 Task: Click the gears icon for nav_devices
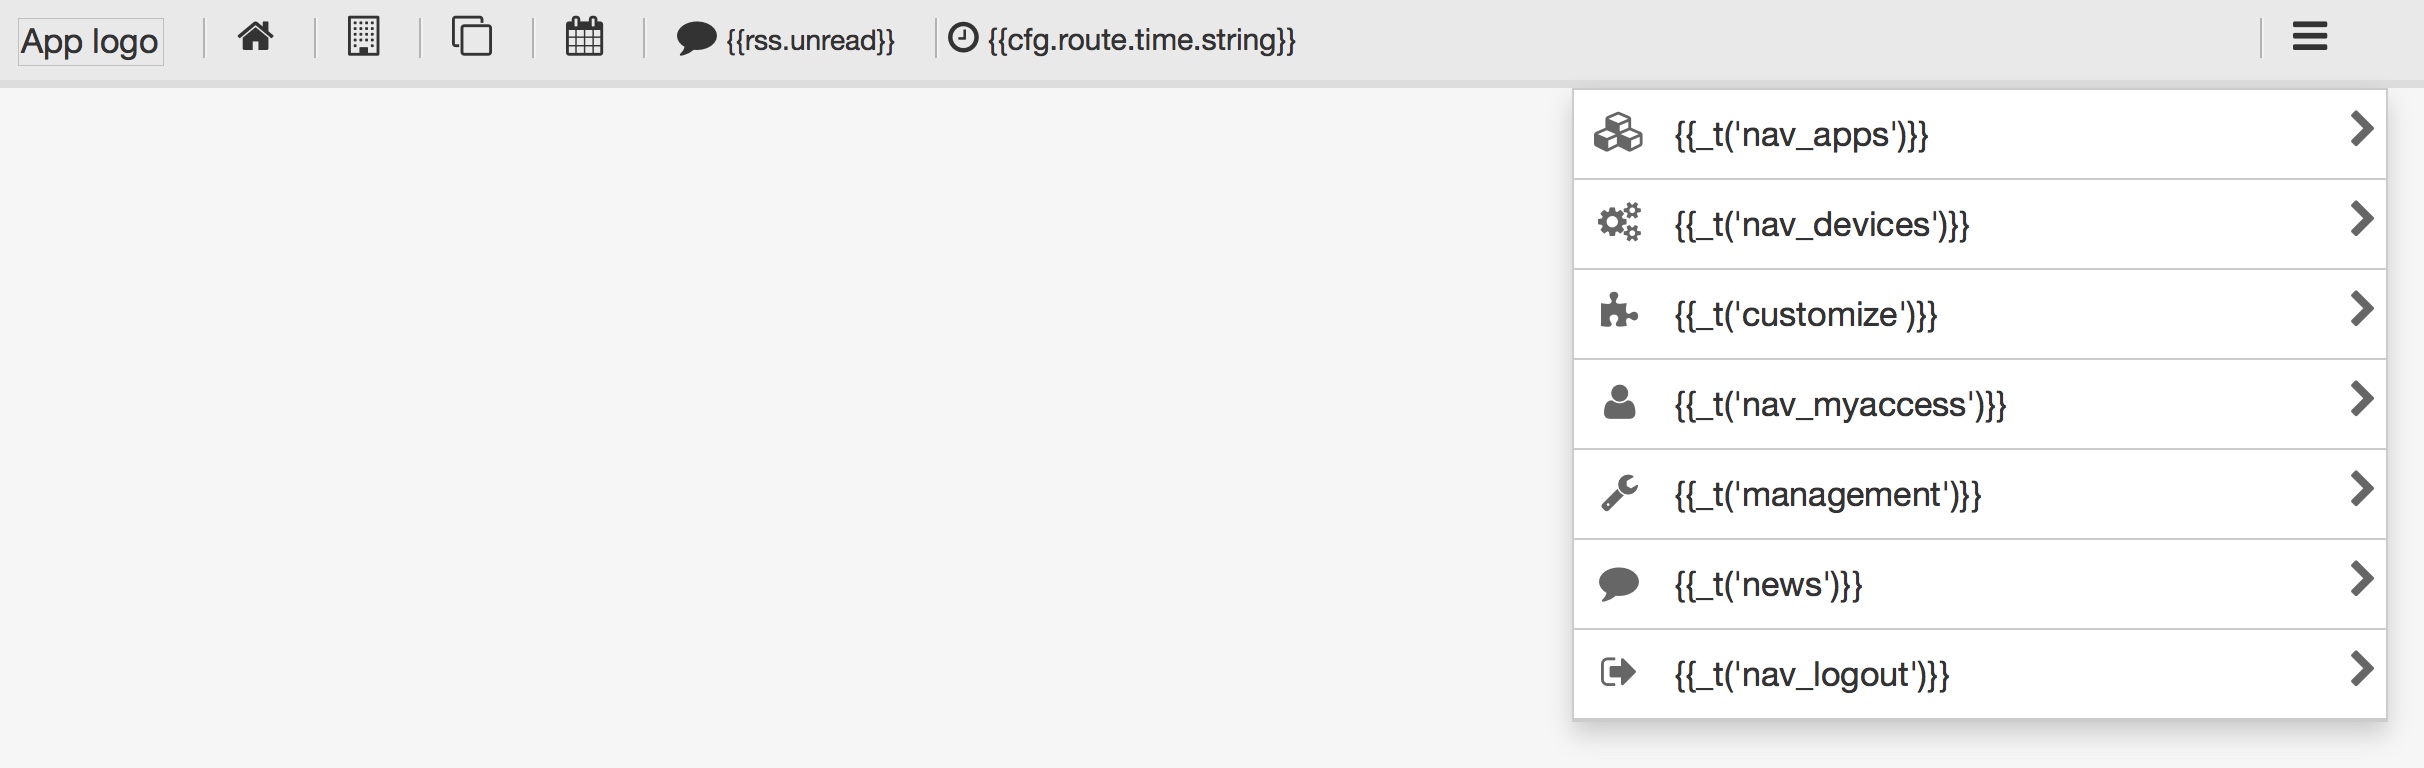point(1618,223)
